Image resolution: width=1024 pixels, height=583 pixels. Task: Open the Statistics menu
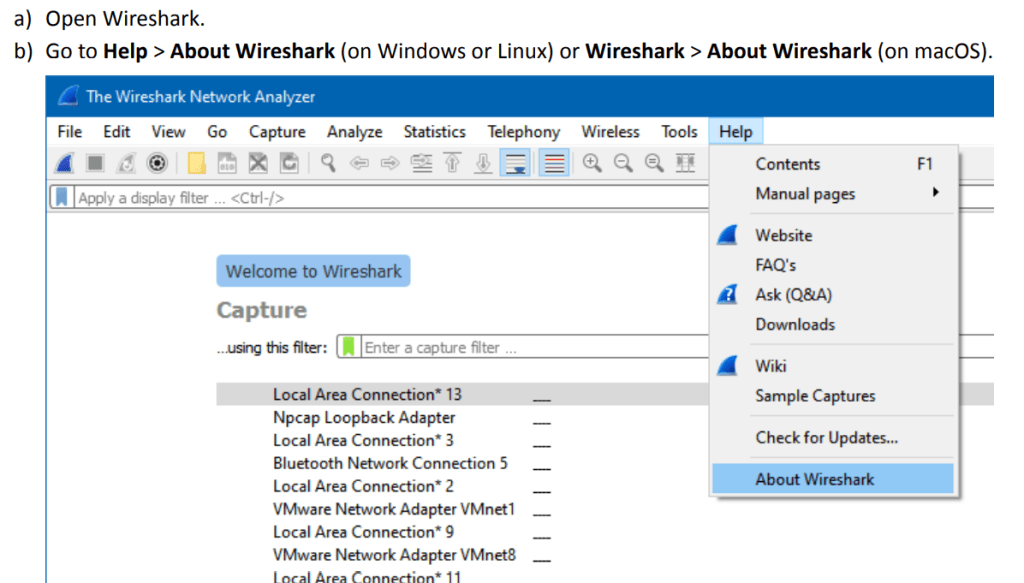coord(434,132)
